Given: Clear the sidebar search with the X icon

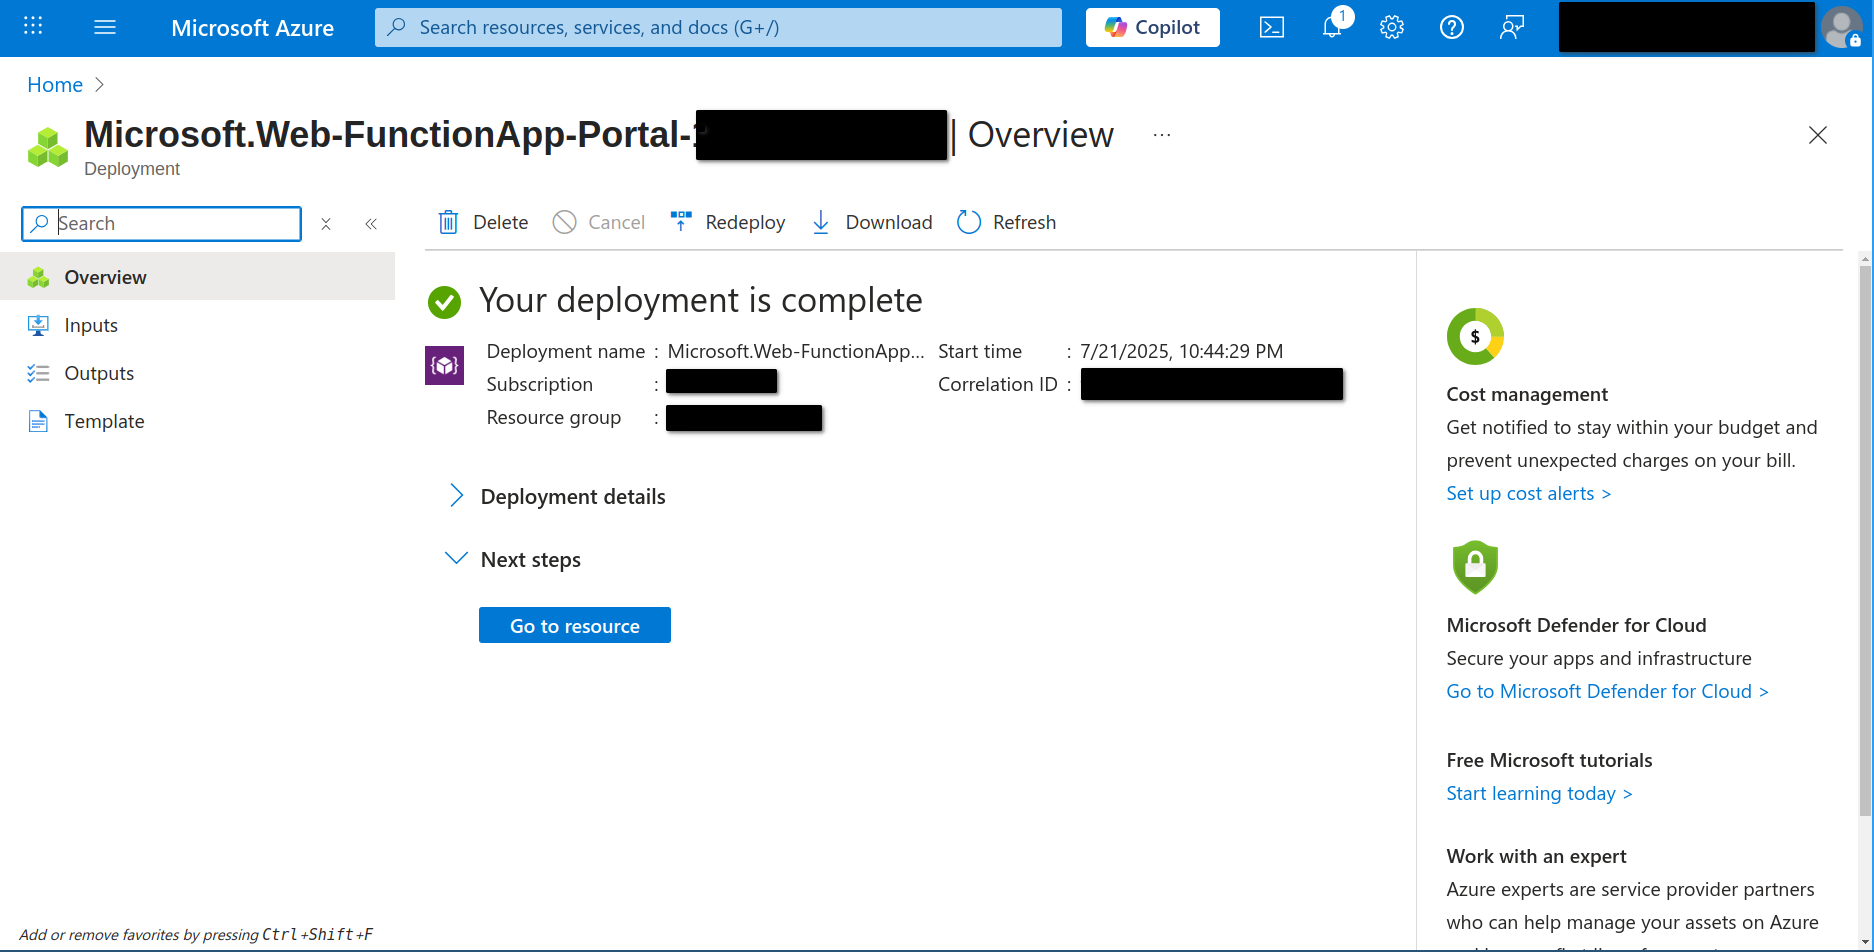Looking at the screenshot, I should point(325,224).
